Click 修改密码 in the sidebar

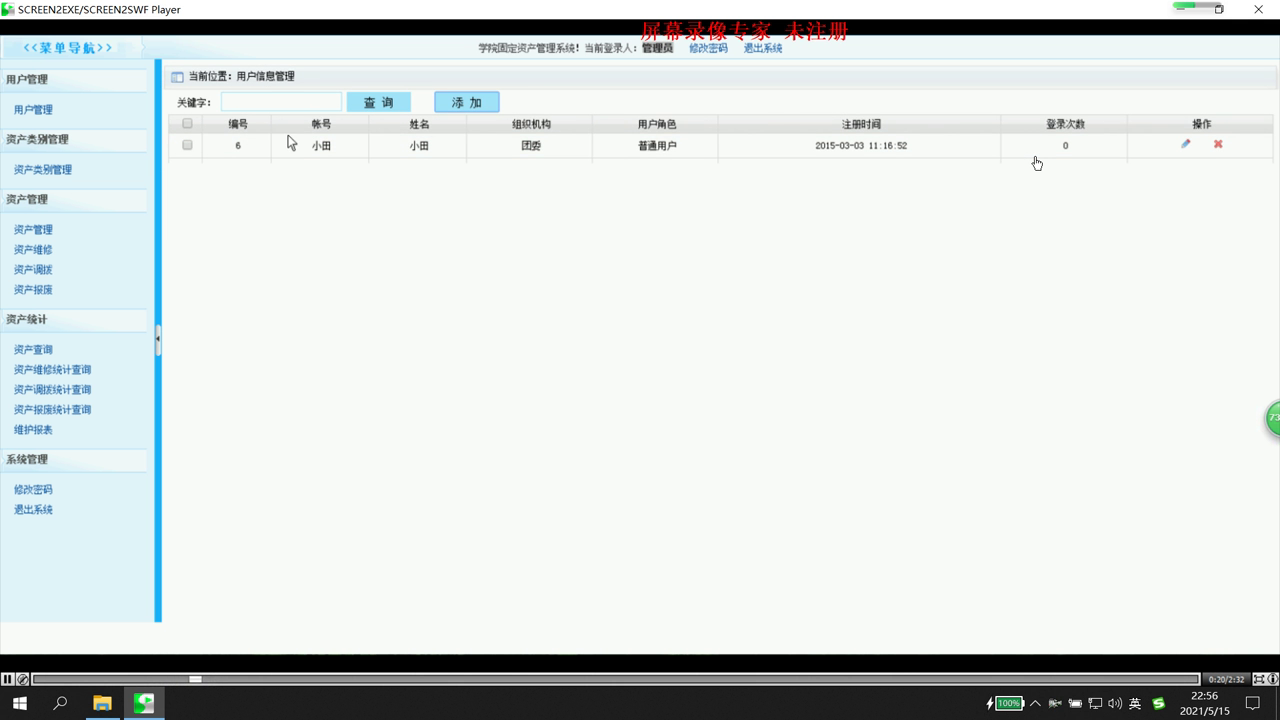33,490
